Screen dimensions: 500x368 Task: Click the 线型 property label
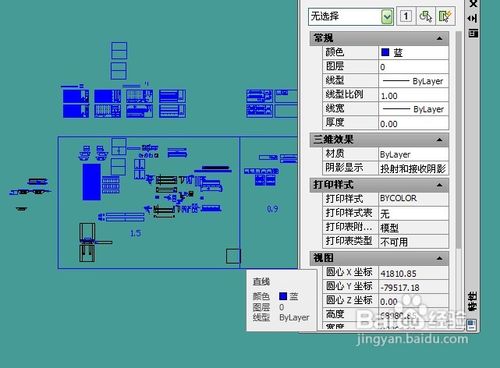click(334, 80)
